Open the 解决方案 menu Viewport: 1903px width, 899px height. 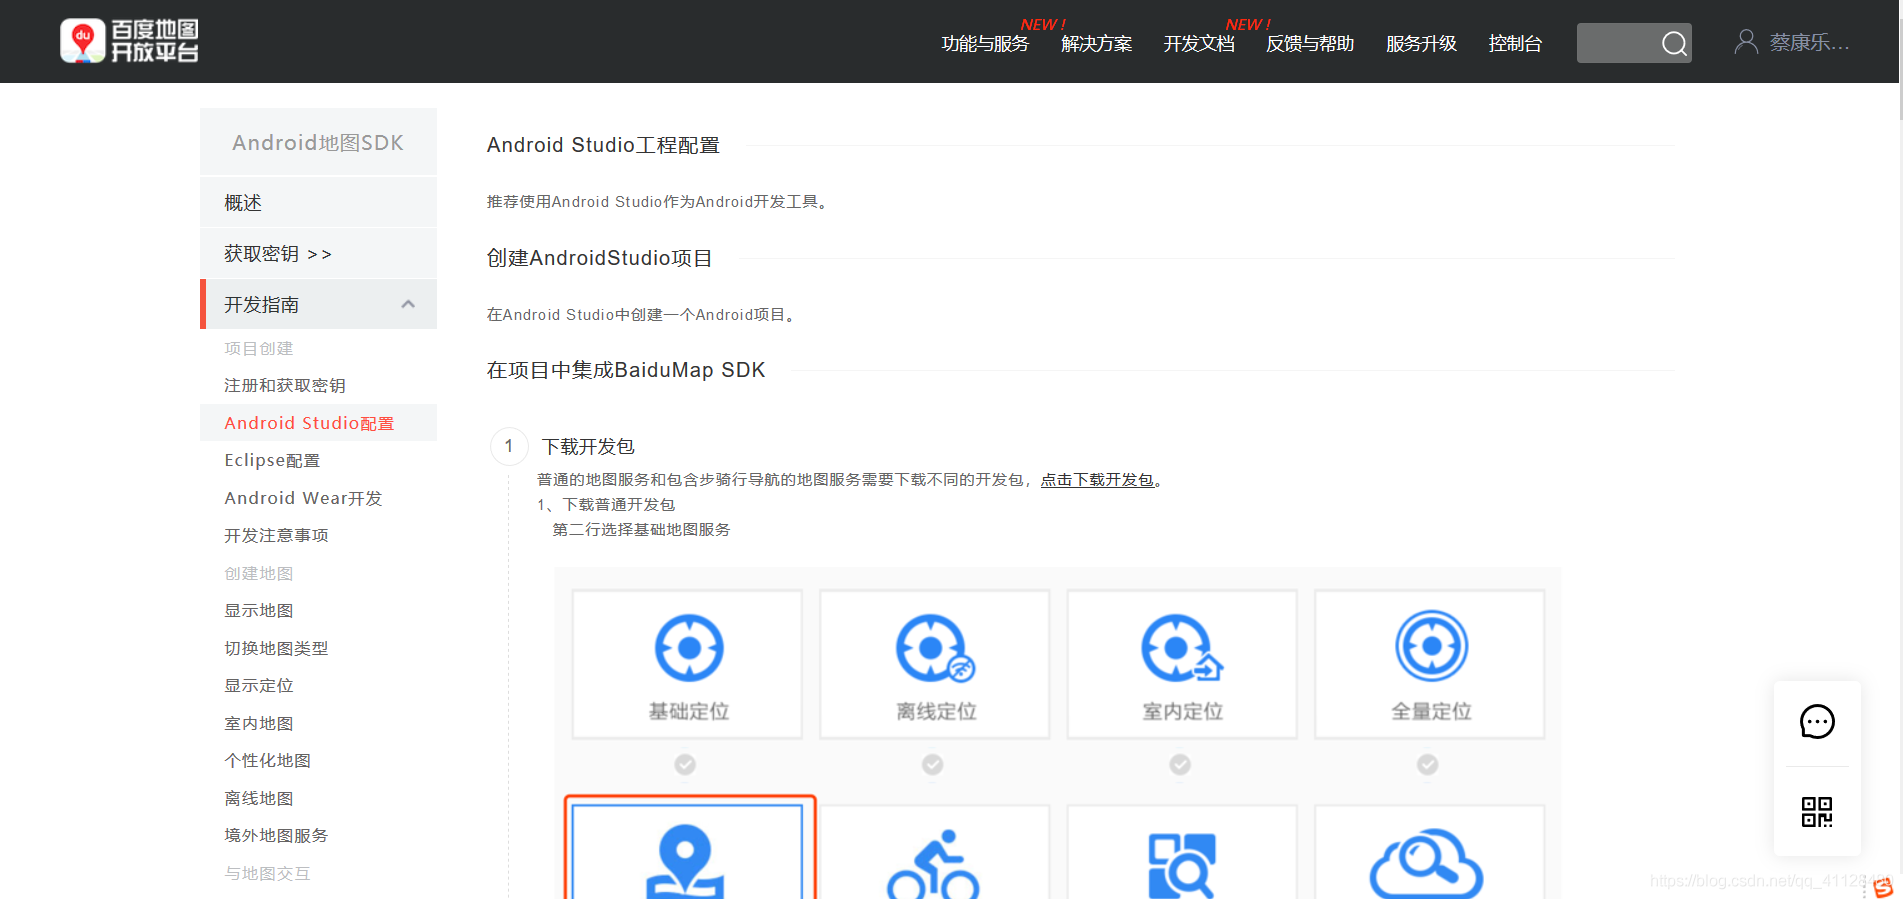(x=1096, y=44)
